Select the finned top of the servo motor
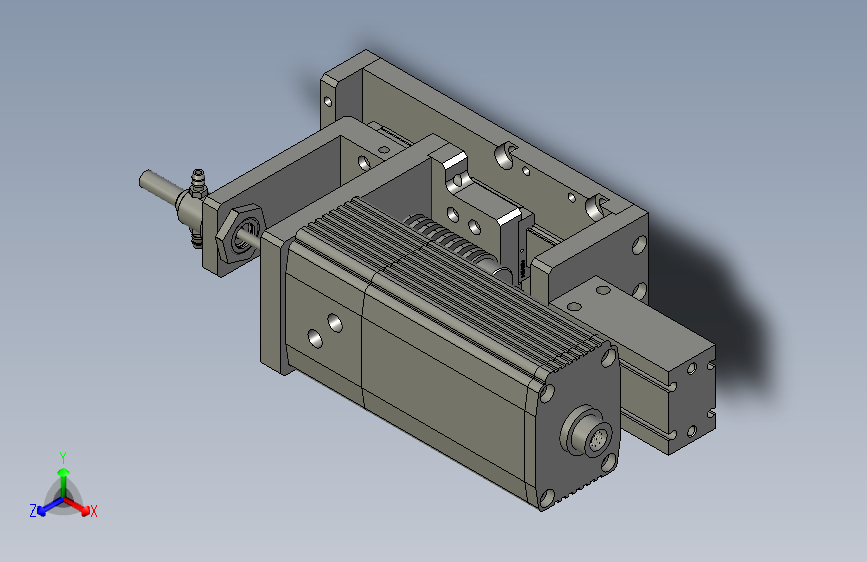This screenshot has width=867, height=562. coord(453,282)
